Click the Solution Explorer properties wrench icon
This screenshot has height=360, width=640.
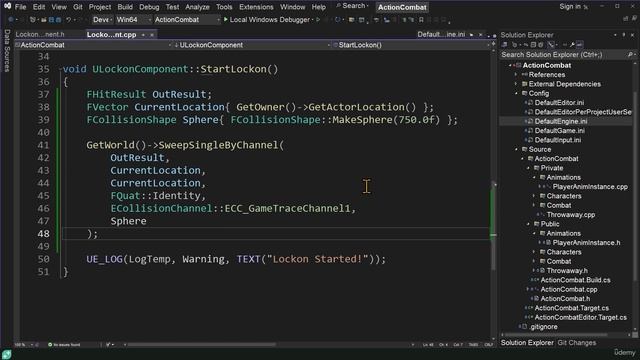pyautogui.click(x=572, y=45)
